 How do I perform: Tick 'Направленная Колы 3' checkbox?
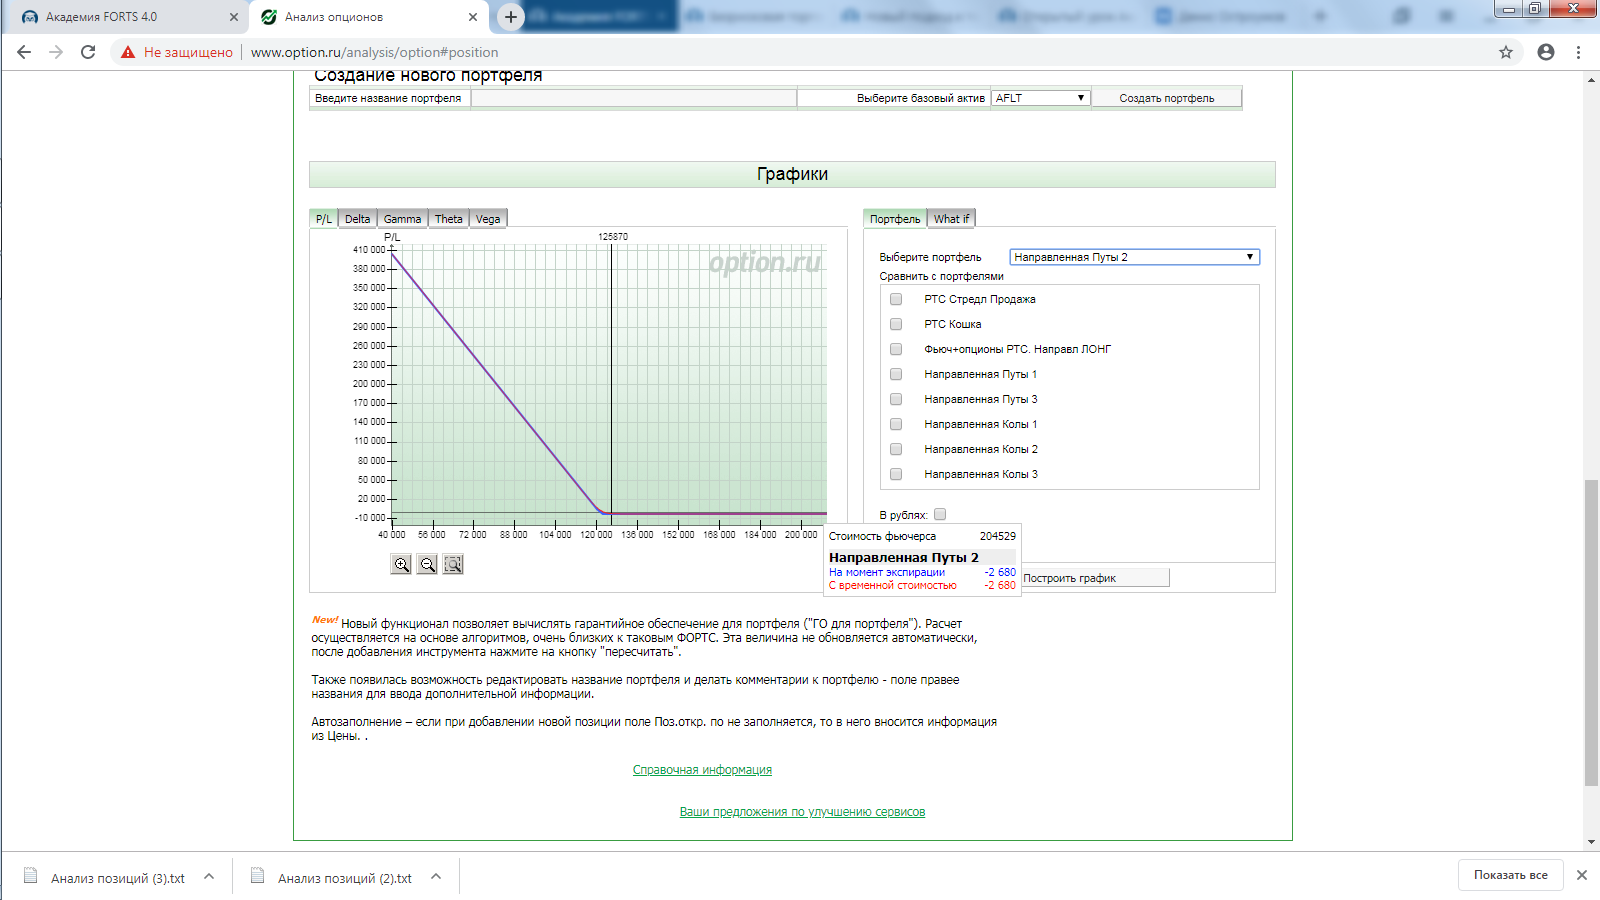coord(896,474)
